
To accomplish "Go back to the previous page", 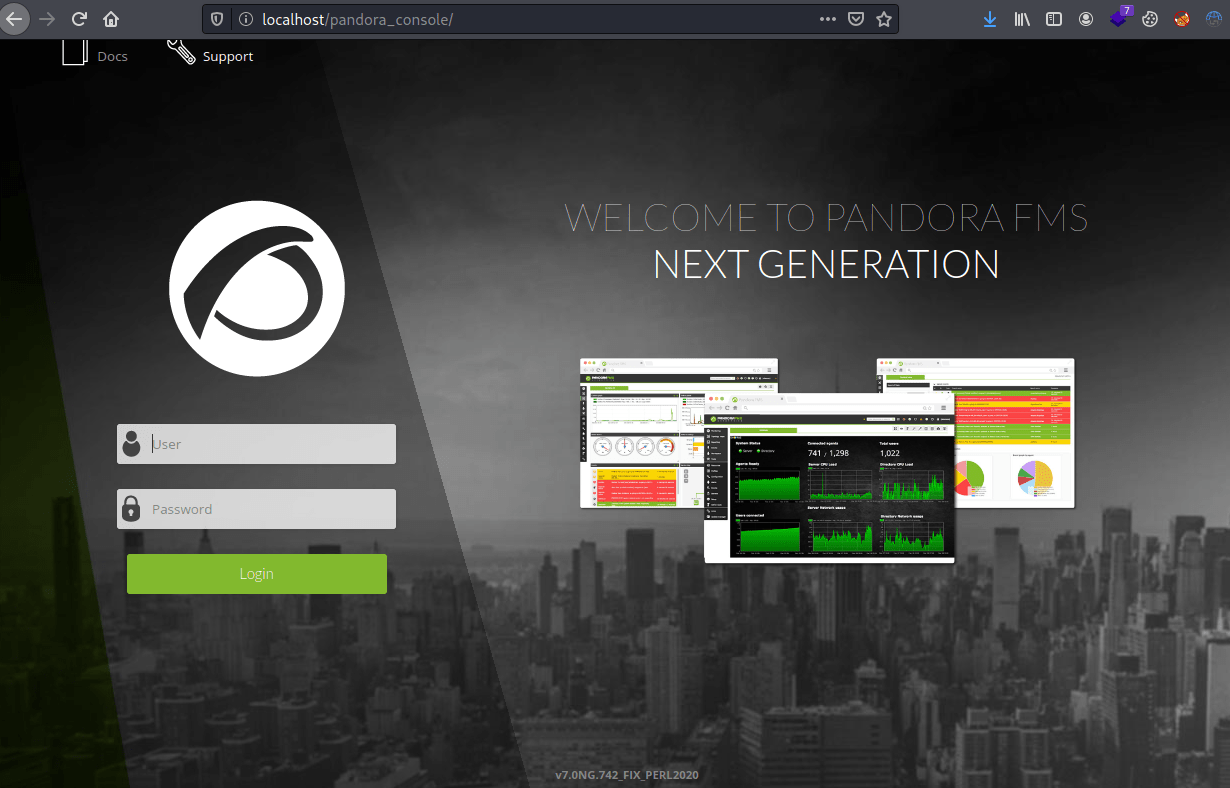I will [x=14, y=19].
